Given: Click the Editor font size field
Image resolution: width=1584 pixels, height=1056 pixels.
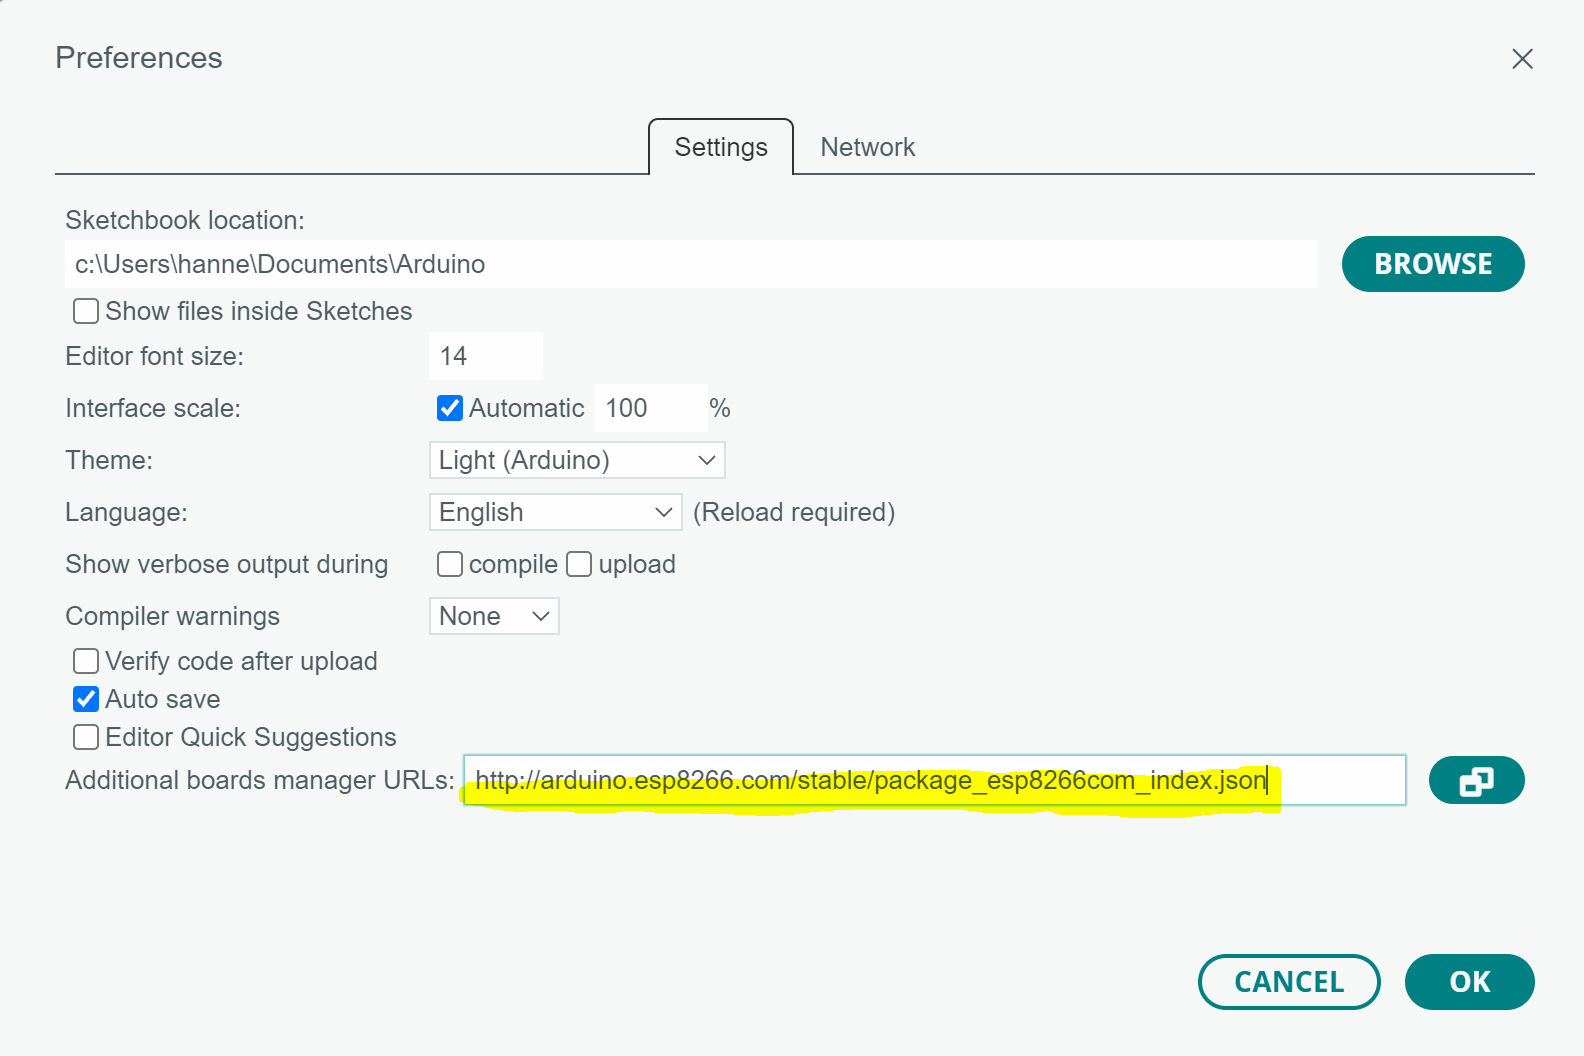Looking at the screenshot, I should tap(486, 356).
